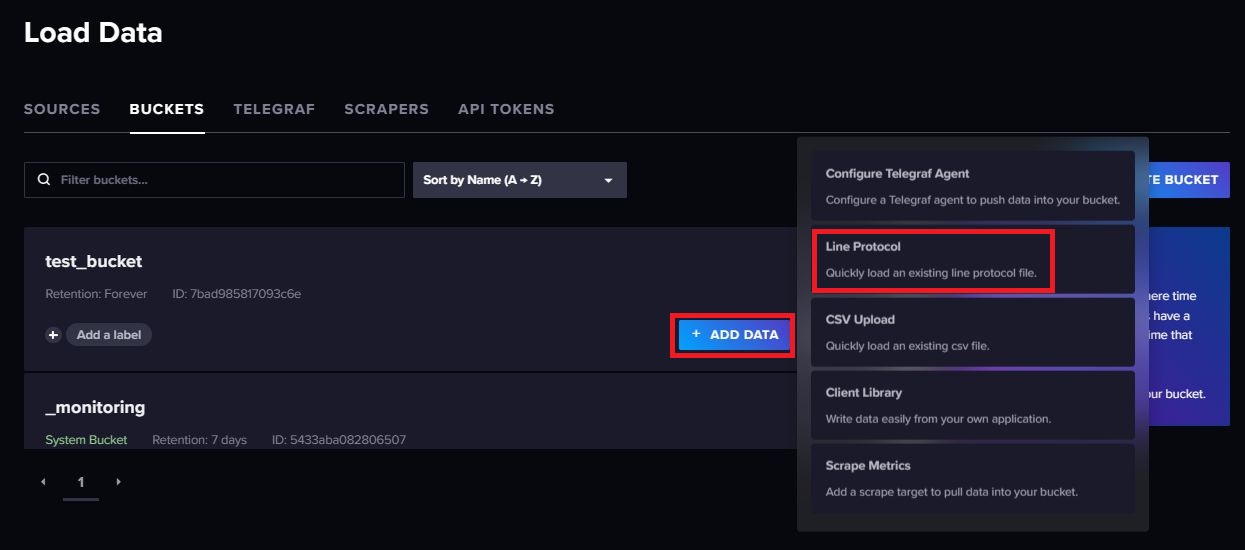Choose Scrape Metrics from the menu
Screen dimensions: 1245x550
point(972,479)
